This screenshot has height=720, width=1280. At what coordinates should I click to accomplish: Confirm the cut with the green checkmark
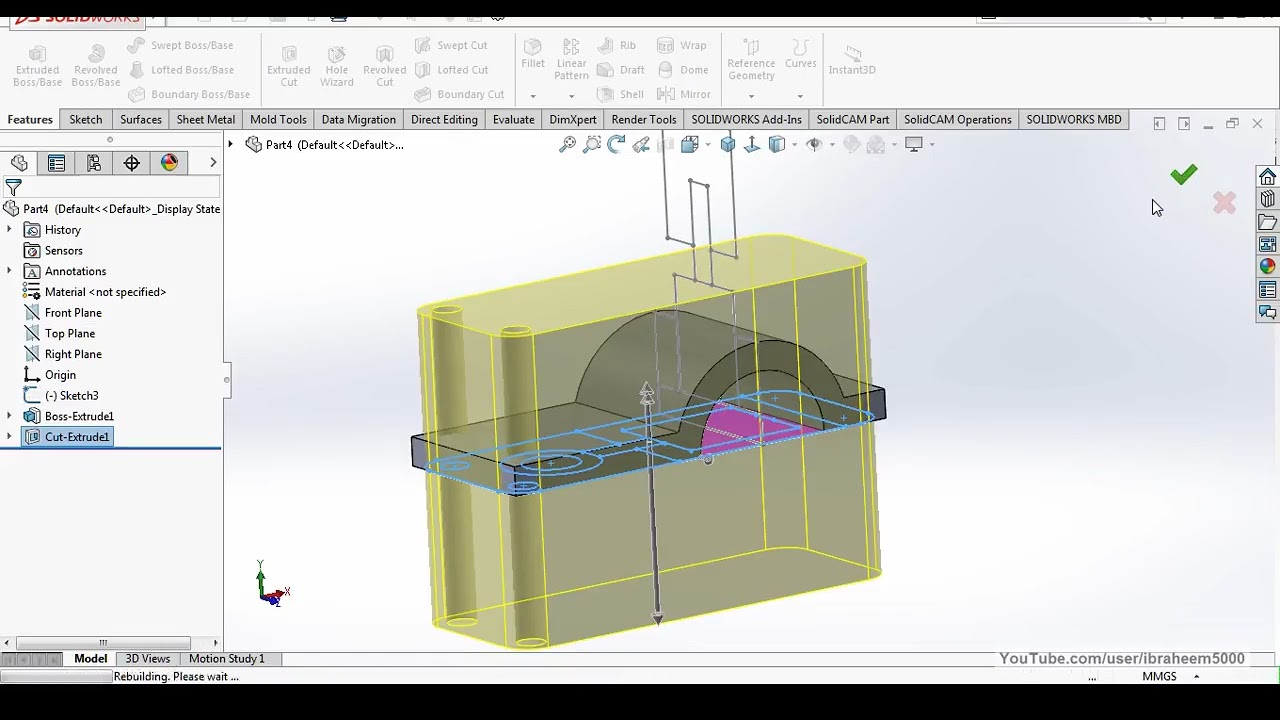[1184, 175]
